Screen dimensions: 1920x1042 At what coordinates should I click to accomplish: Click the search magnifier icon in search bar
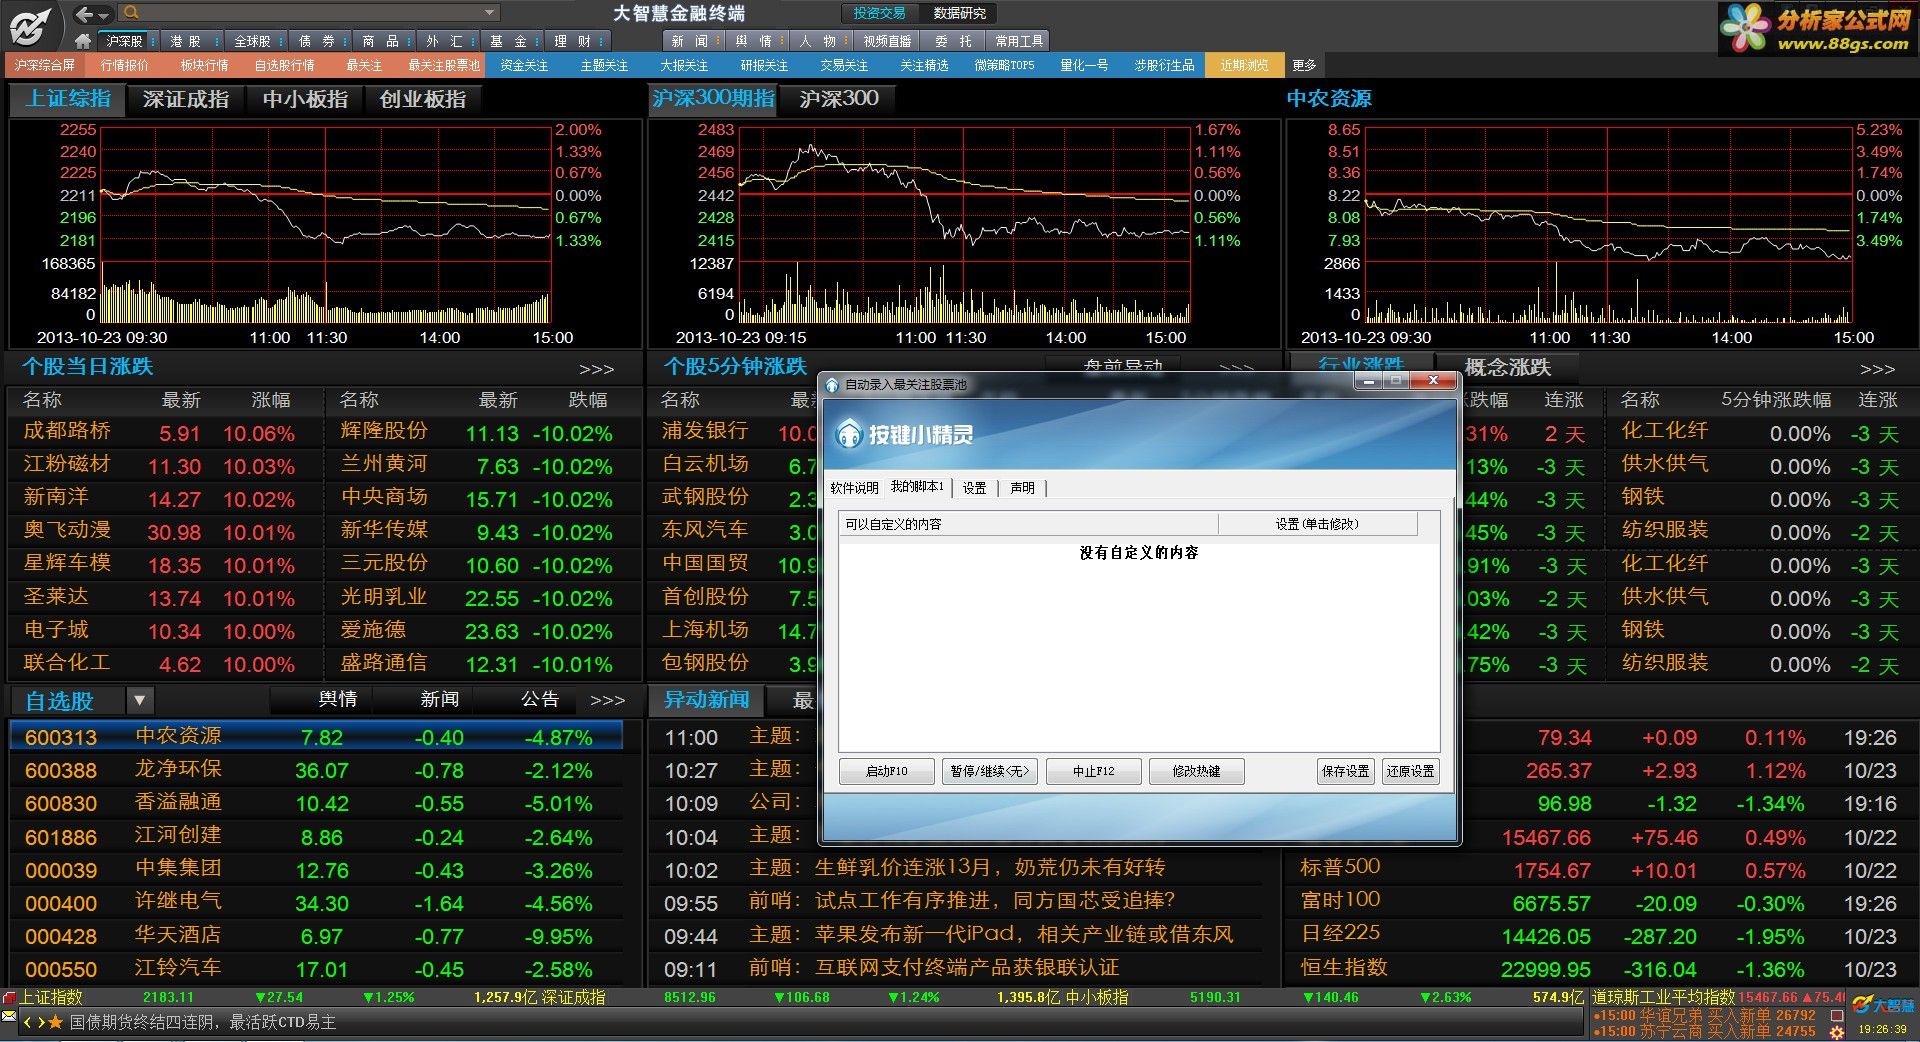click(x=131, y=13)
